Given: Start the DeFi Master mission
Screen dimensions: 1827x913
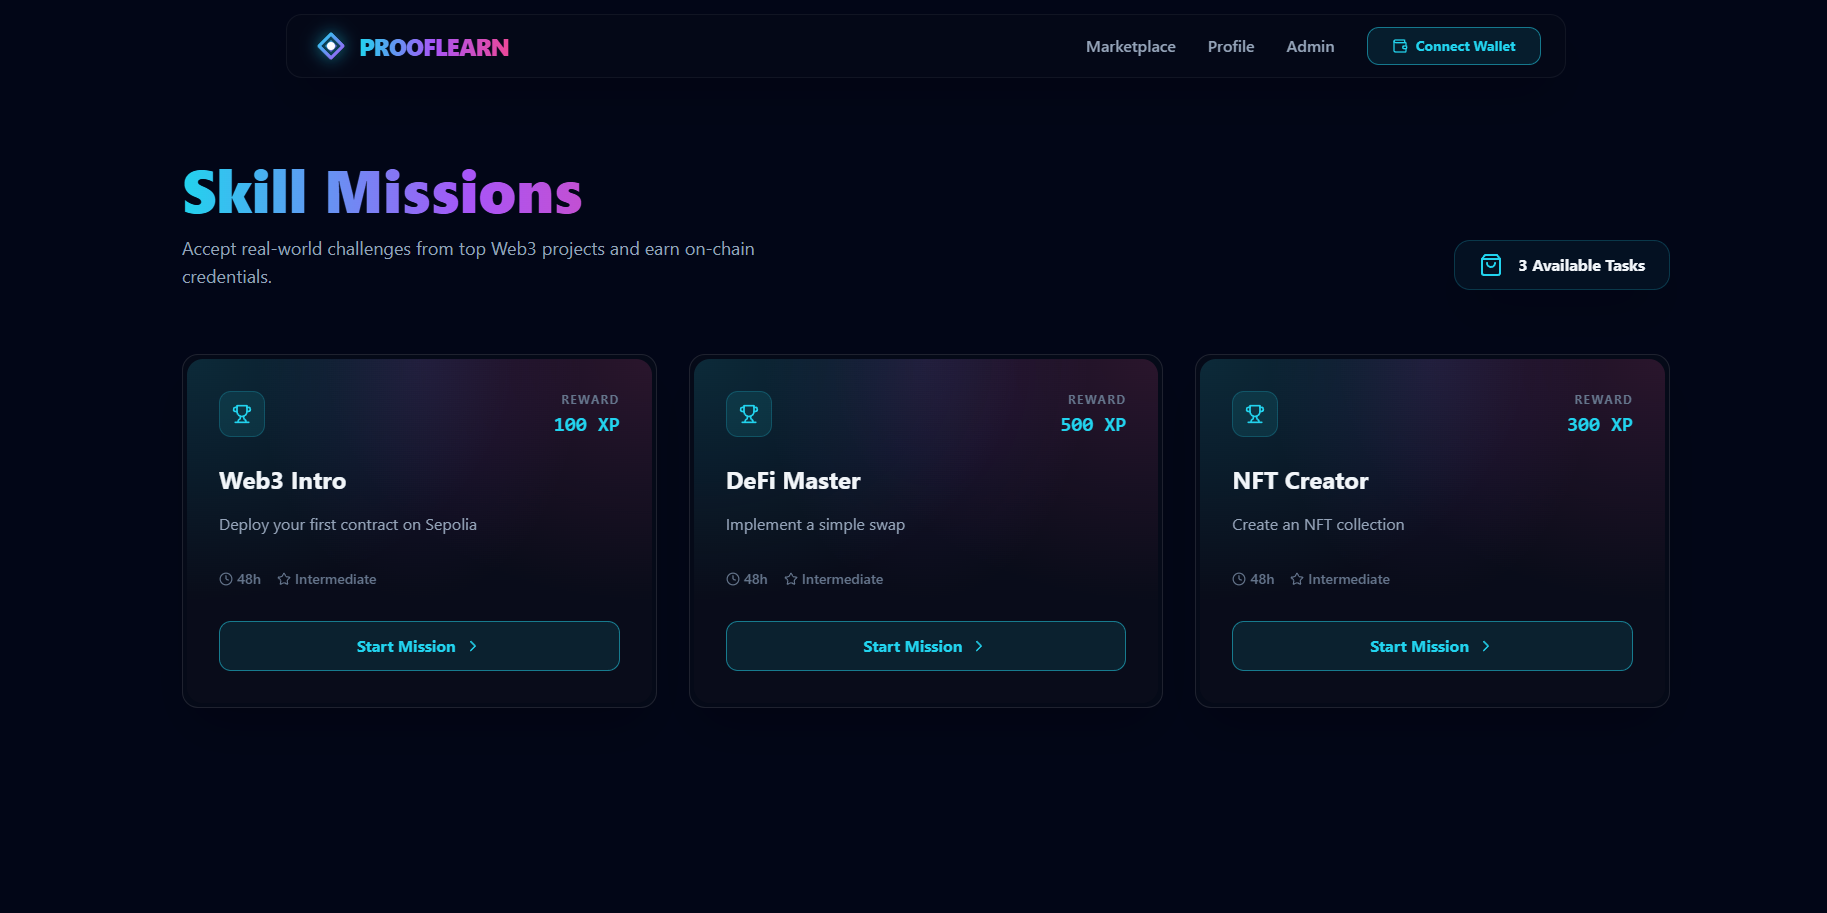Looking at the screenshot, I should coord(925,646).
